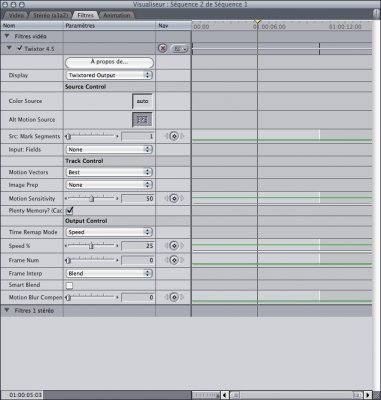Open the Input: Fields dropdown
This screenshot has width=381, height=400.
click(109, 149)
